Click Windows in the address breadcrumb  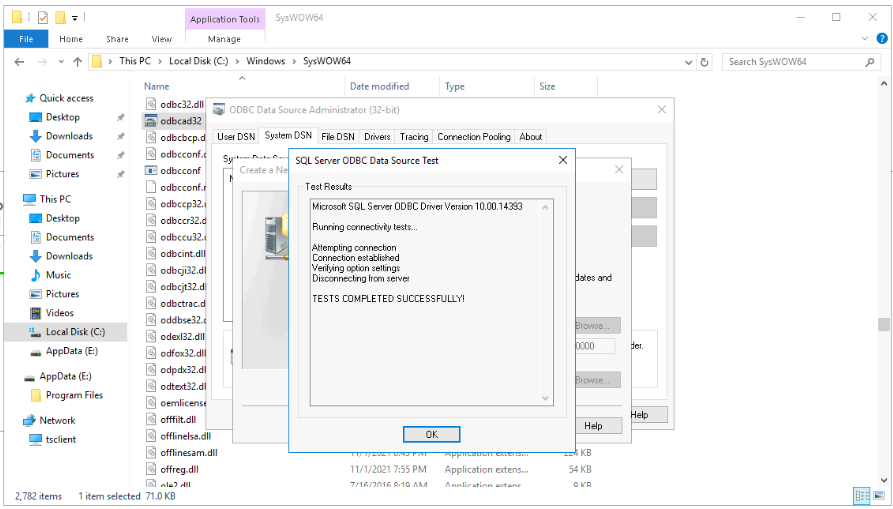tap(265, 61)
